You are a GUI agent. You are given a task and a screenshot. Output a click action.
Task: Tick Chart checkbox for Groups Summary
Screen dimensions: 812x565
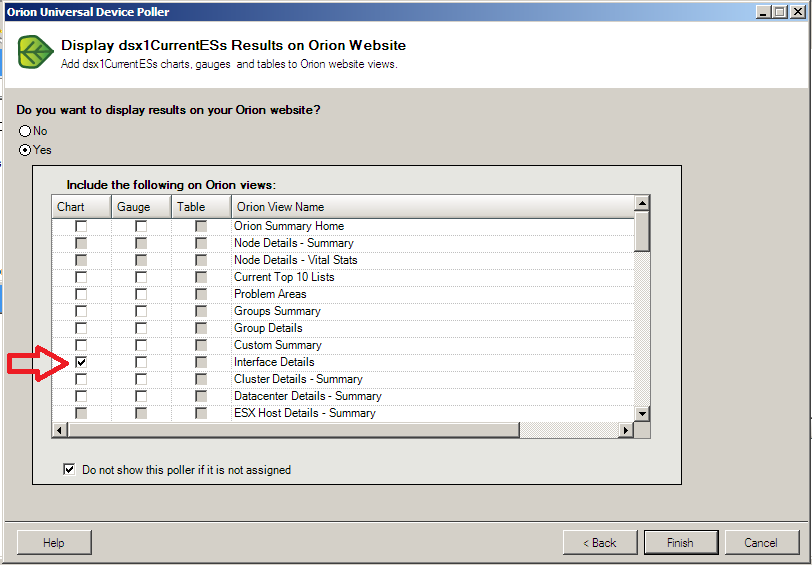pyautogui.click(x=81, y=311)
